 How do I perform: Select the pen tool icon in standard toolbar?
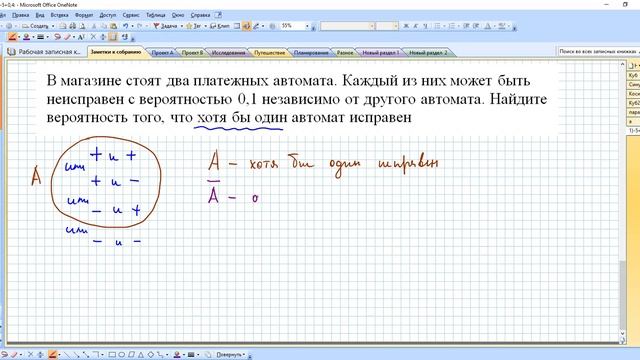point(256,26)
